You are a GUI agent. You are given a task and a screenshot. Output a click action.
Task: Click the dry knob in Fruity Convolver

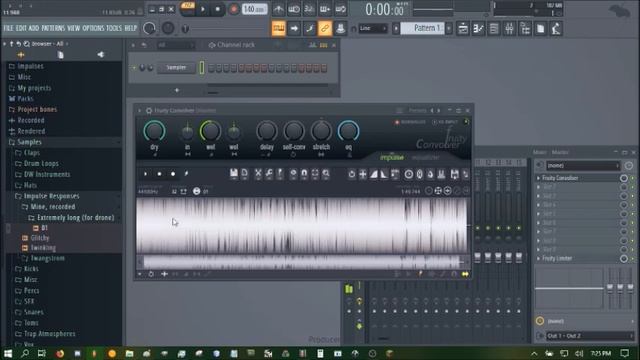coord(154,131)
